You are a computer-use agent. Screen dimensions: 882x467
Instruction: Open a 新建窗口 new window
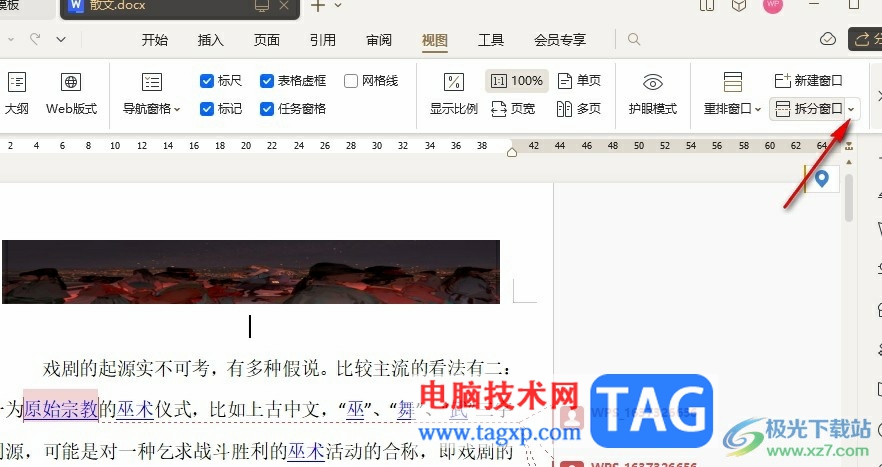pos(808,81)
